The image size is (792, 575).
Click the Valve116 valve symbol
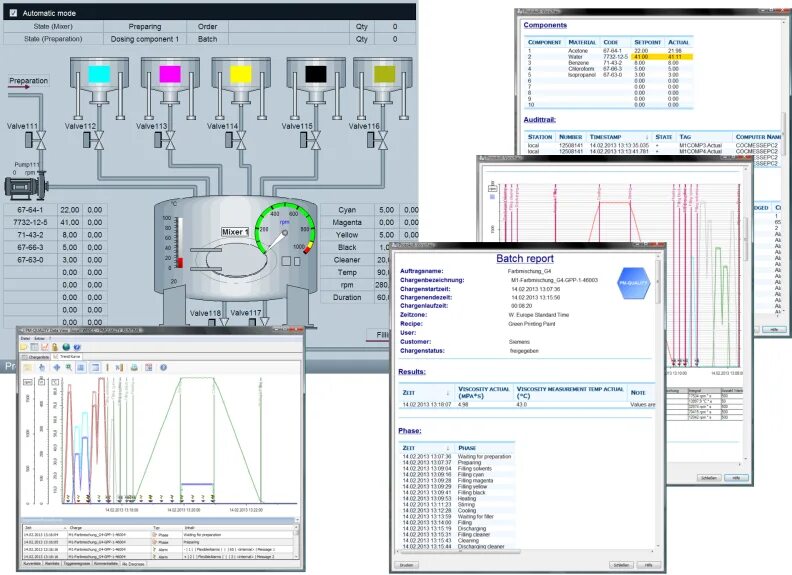[x=378, y=139]
